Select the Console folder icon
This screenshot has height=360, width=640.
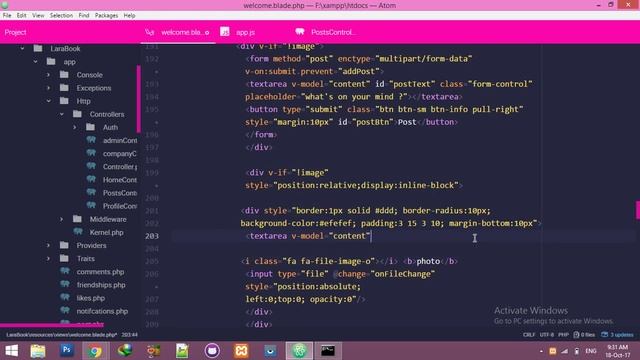pos(64,74)
